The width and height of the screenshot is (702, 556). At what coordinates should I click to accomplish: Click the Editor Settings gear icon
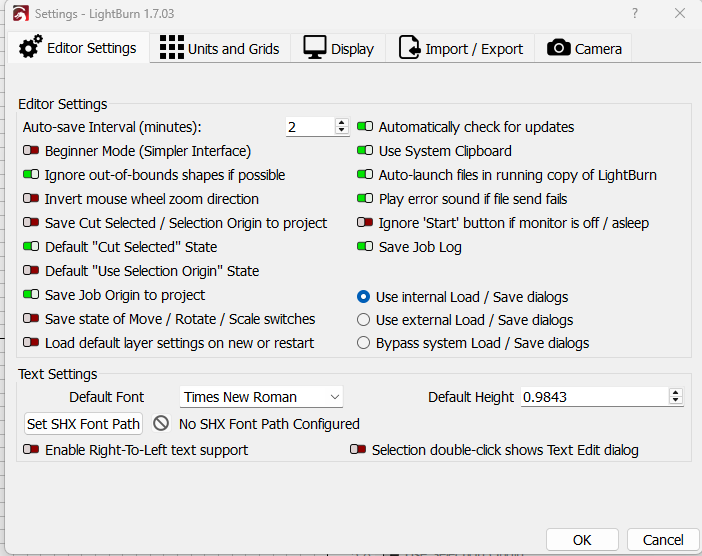pyautogui.click(x=30, y=47)
